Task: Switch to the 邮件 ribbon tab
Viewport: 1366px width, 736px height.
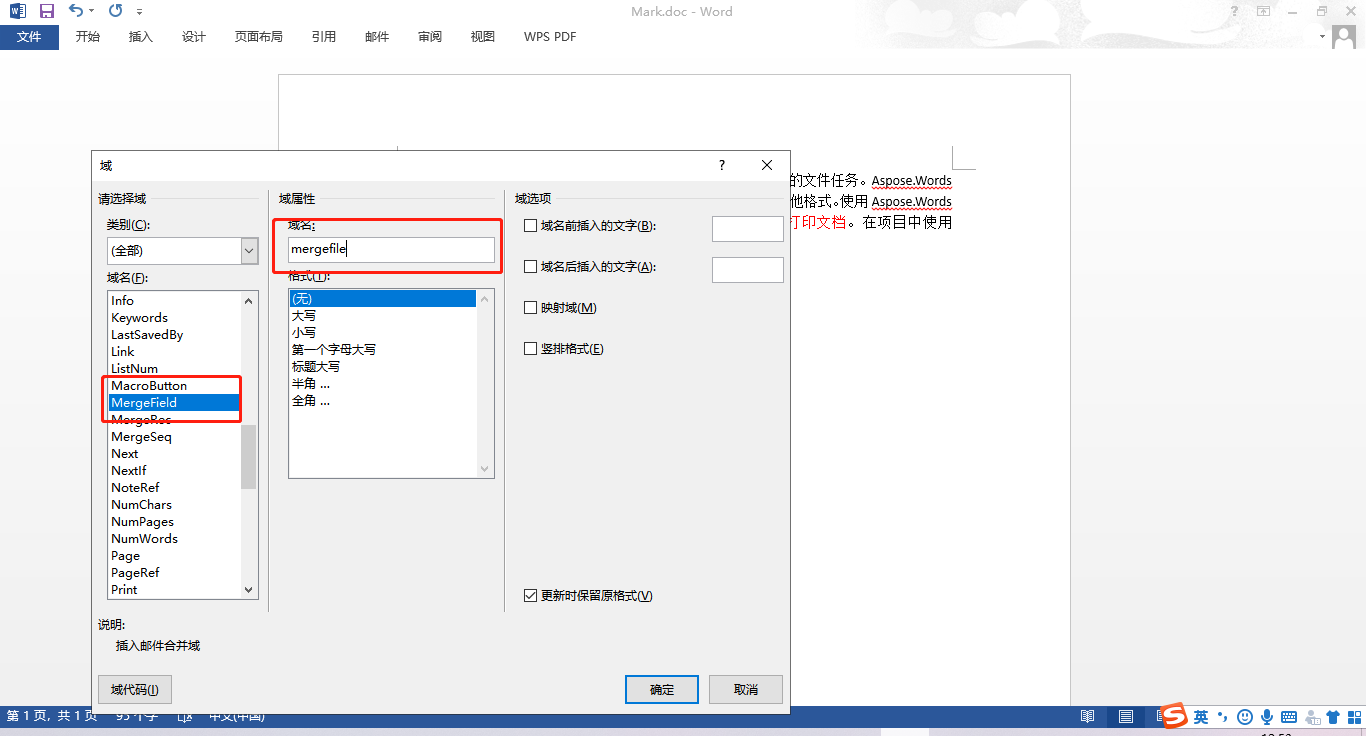Action: [377, 36]
